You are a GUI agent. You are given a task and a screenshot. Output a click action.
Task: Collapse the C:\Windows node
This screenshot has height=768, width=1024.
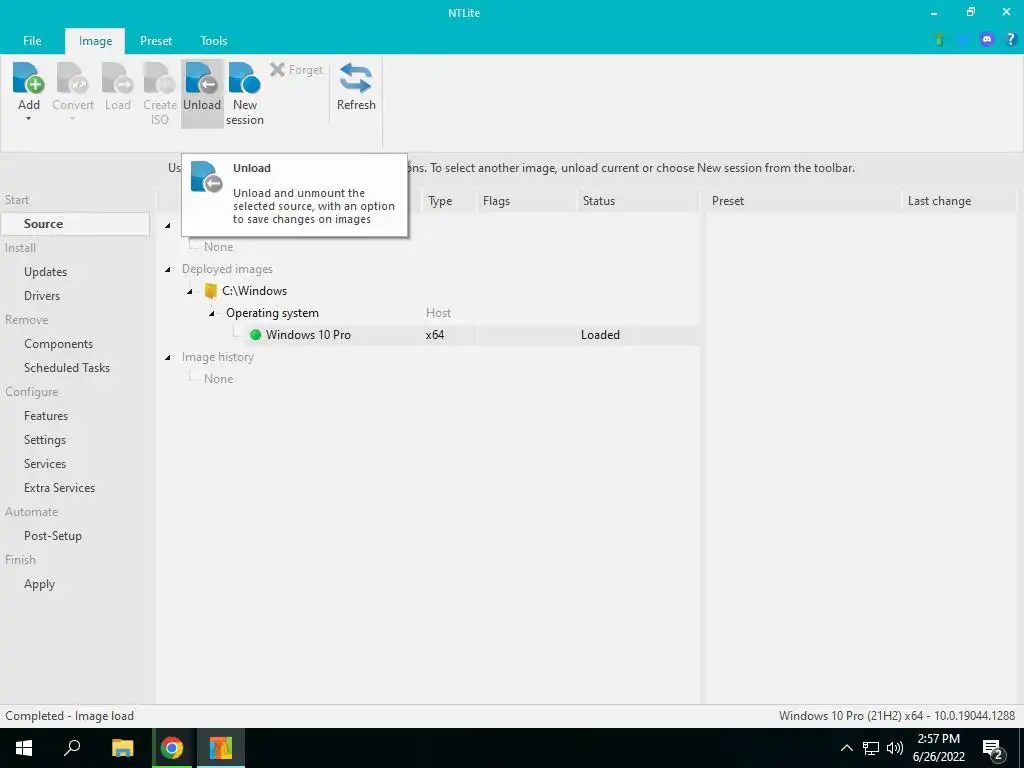tap(190, 291)
